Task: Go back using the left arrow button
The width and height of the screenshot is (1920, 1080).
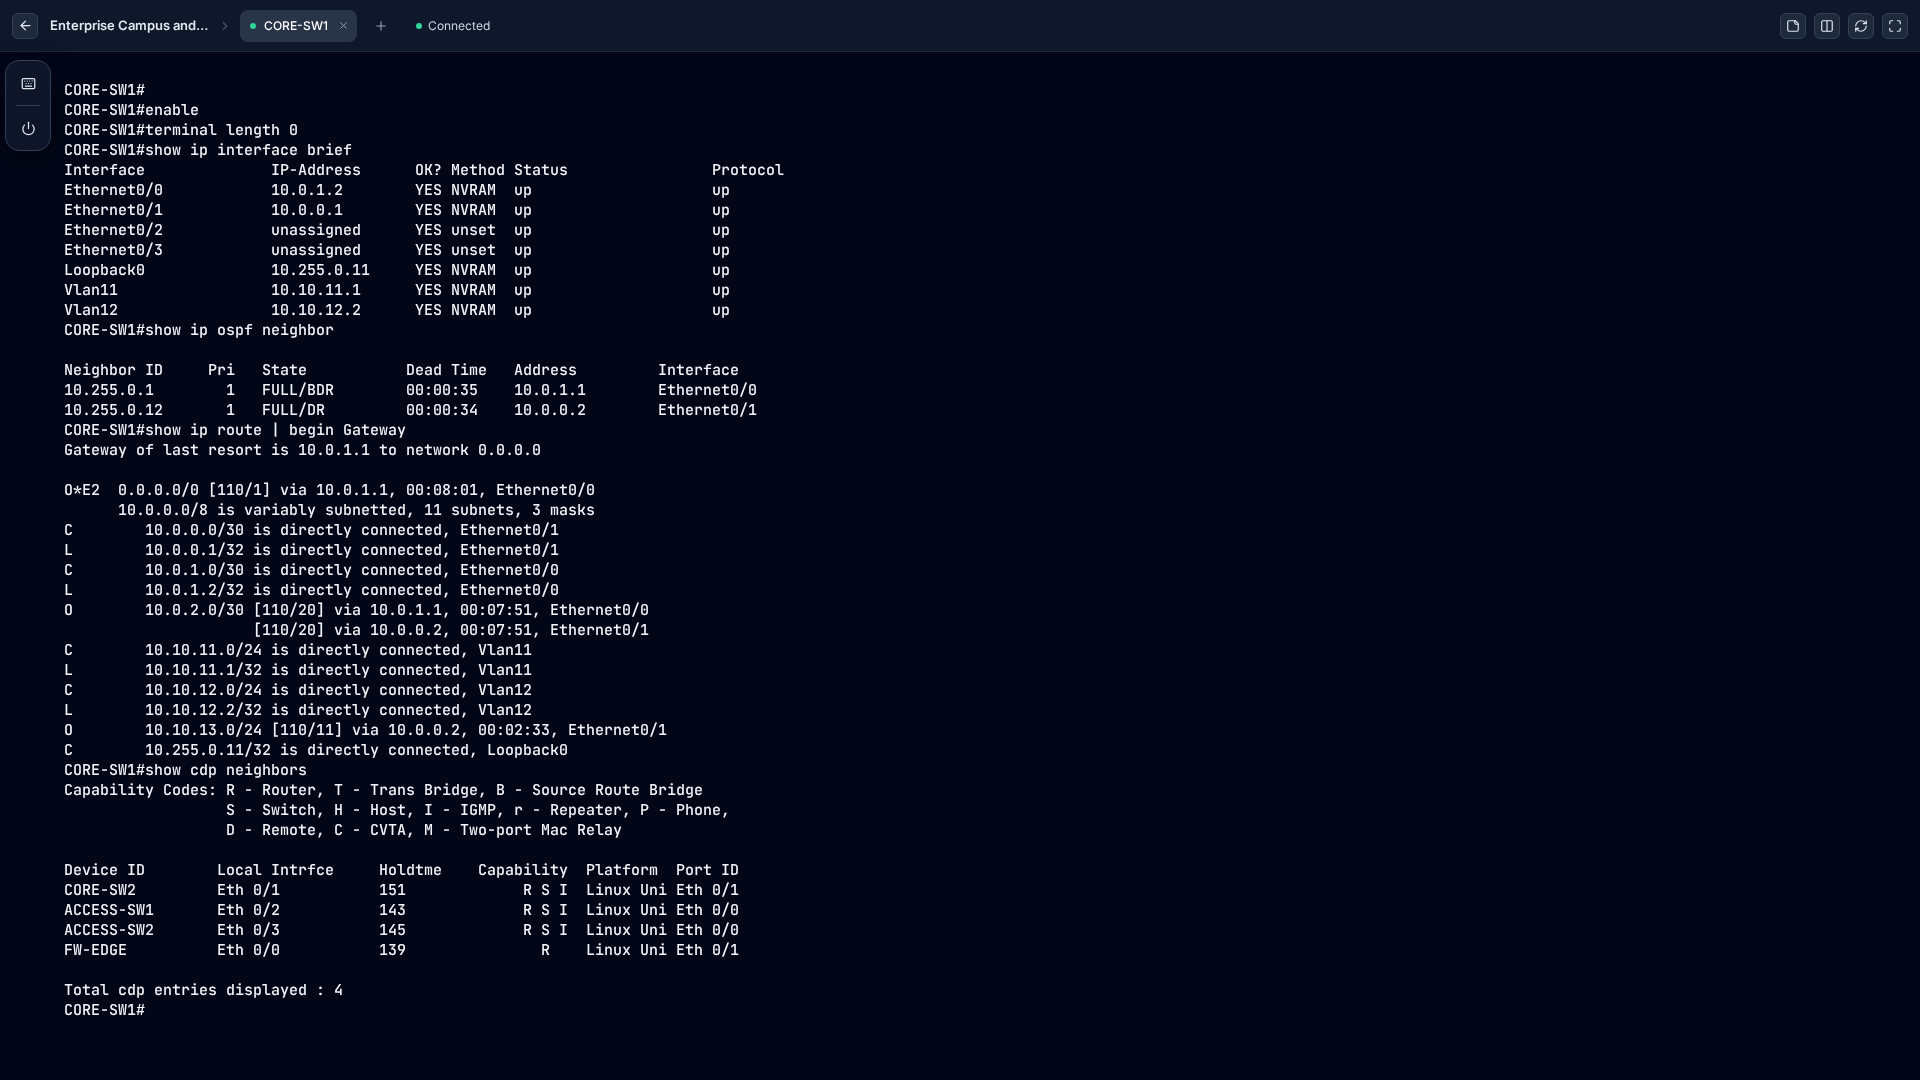Action: [25, 26]
